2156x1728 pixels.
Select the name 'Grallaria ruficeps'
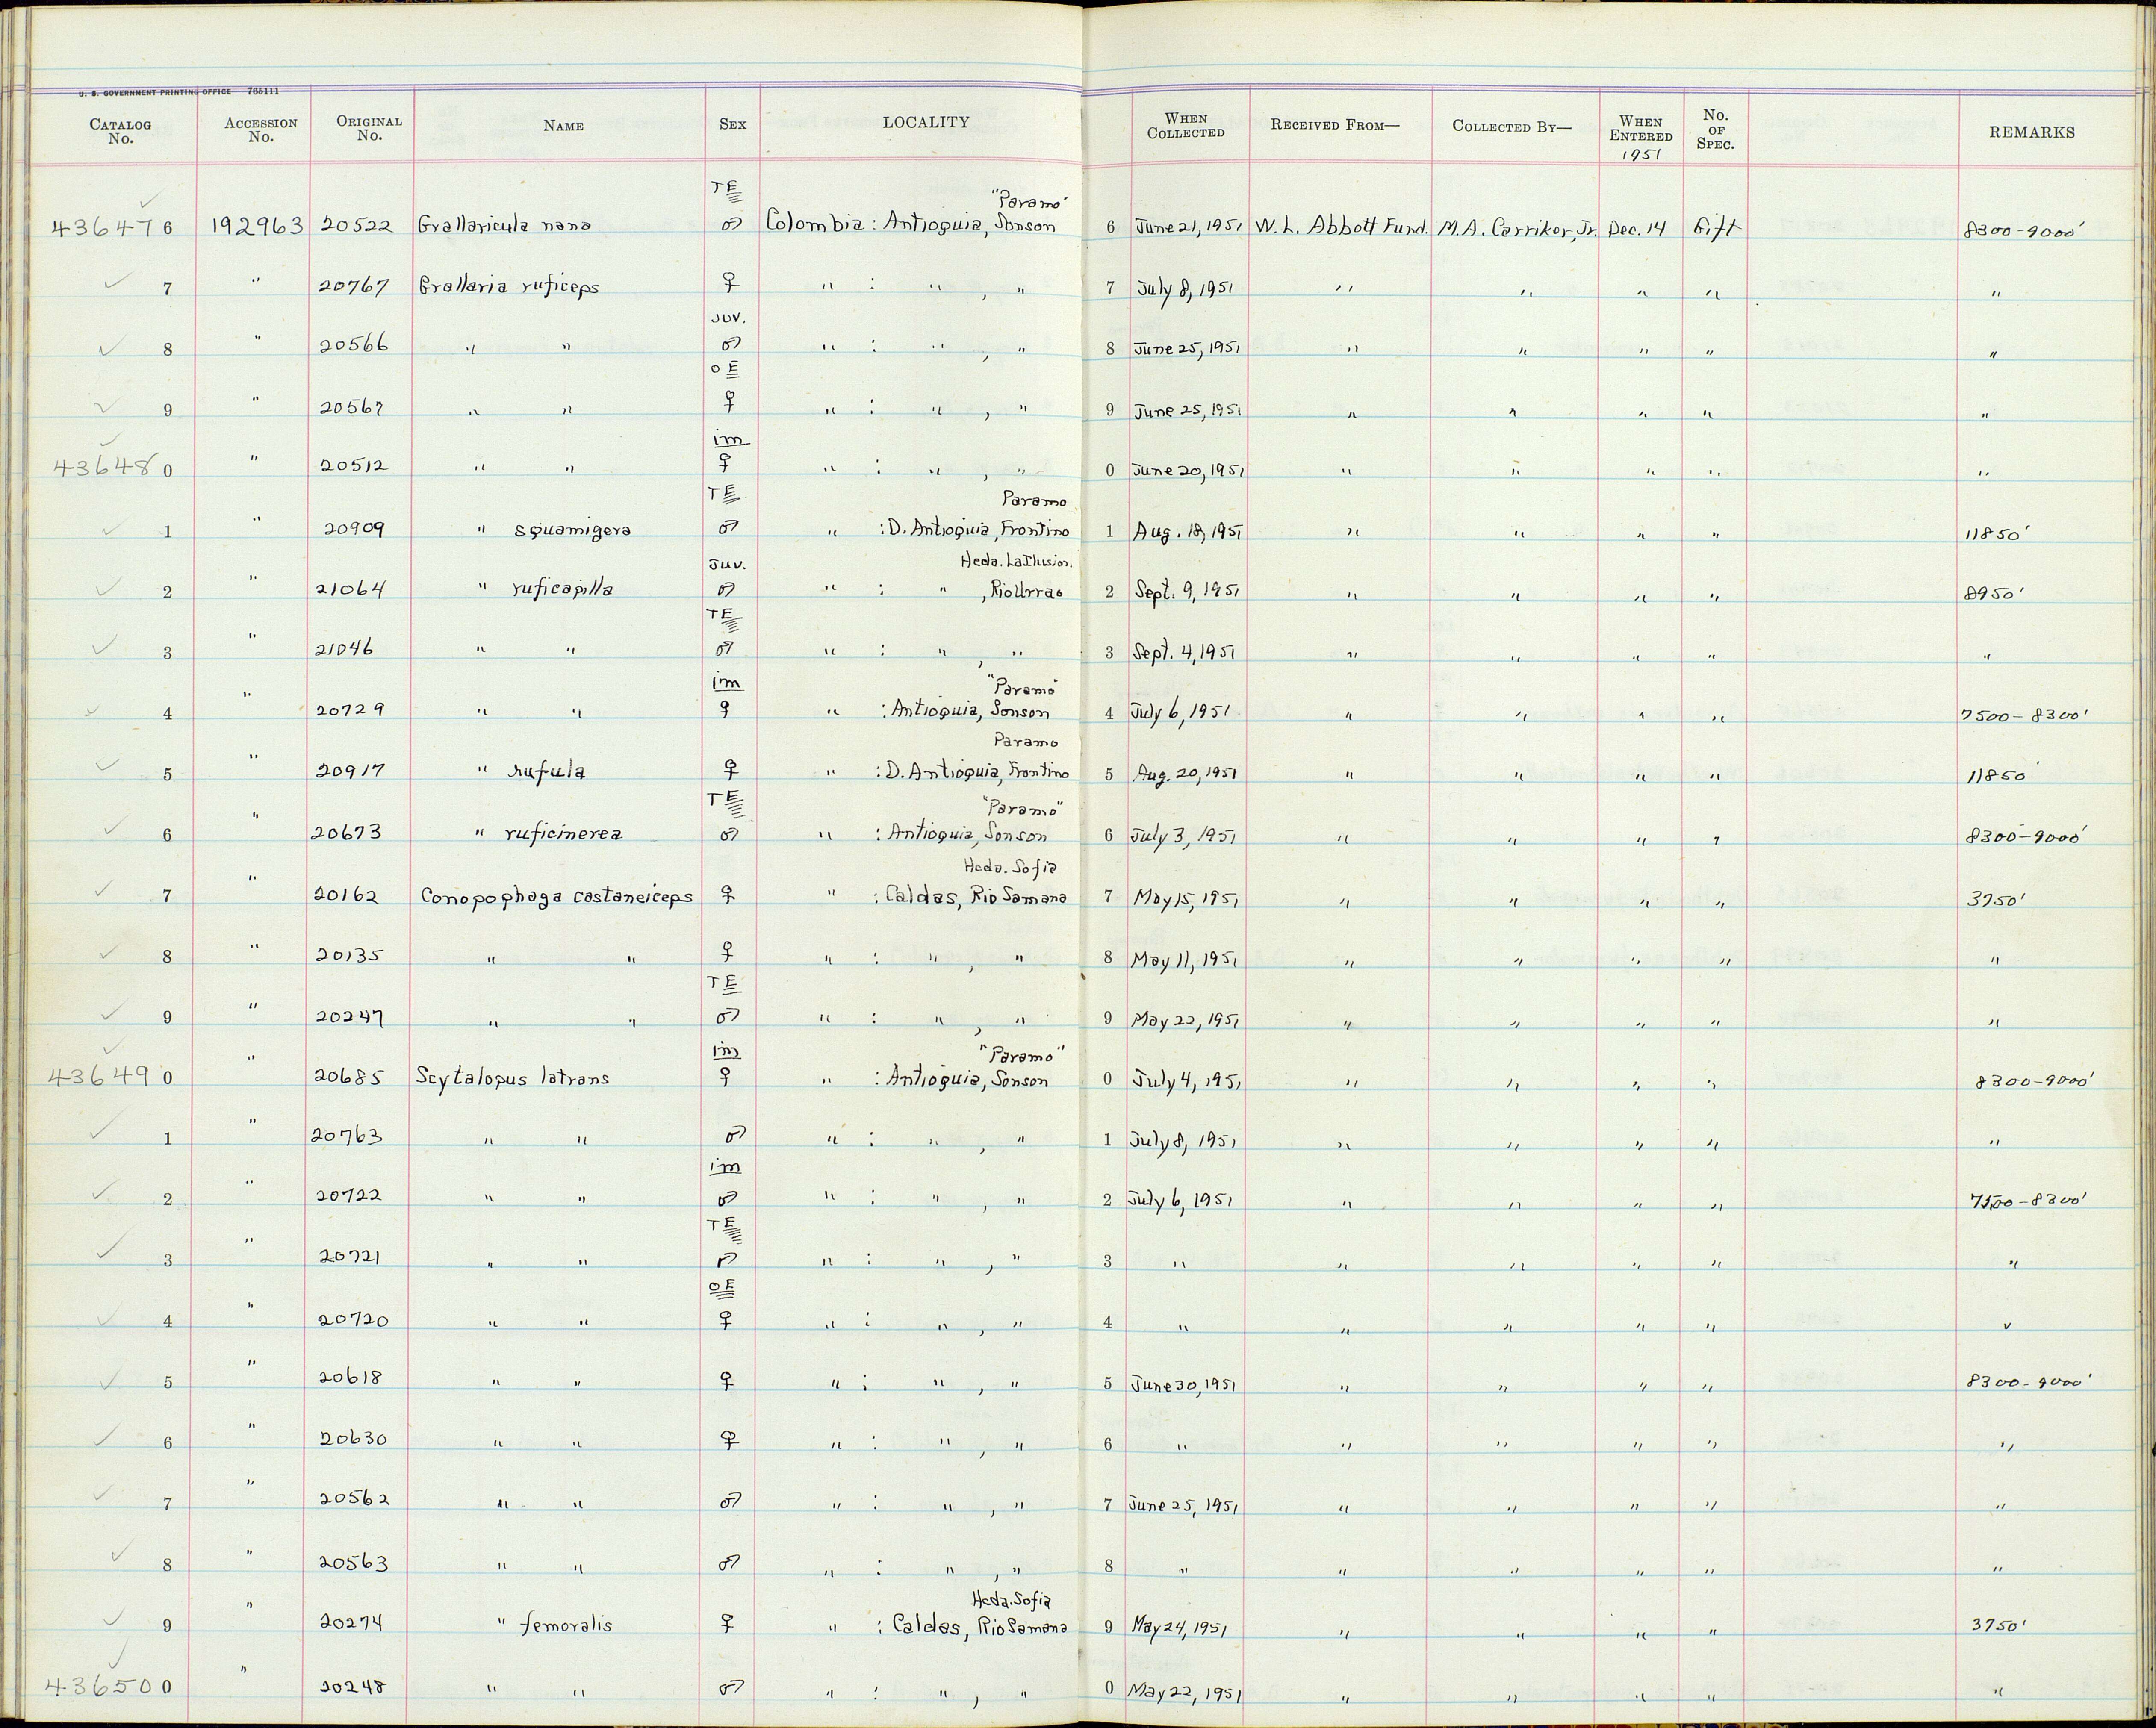coord(509,287)
